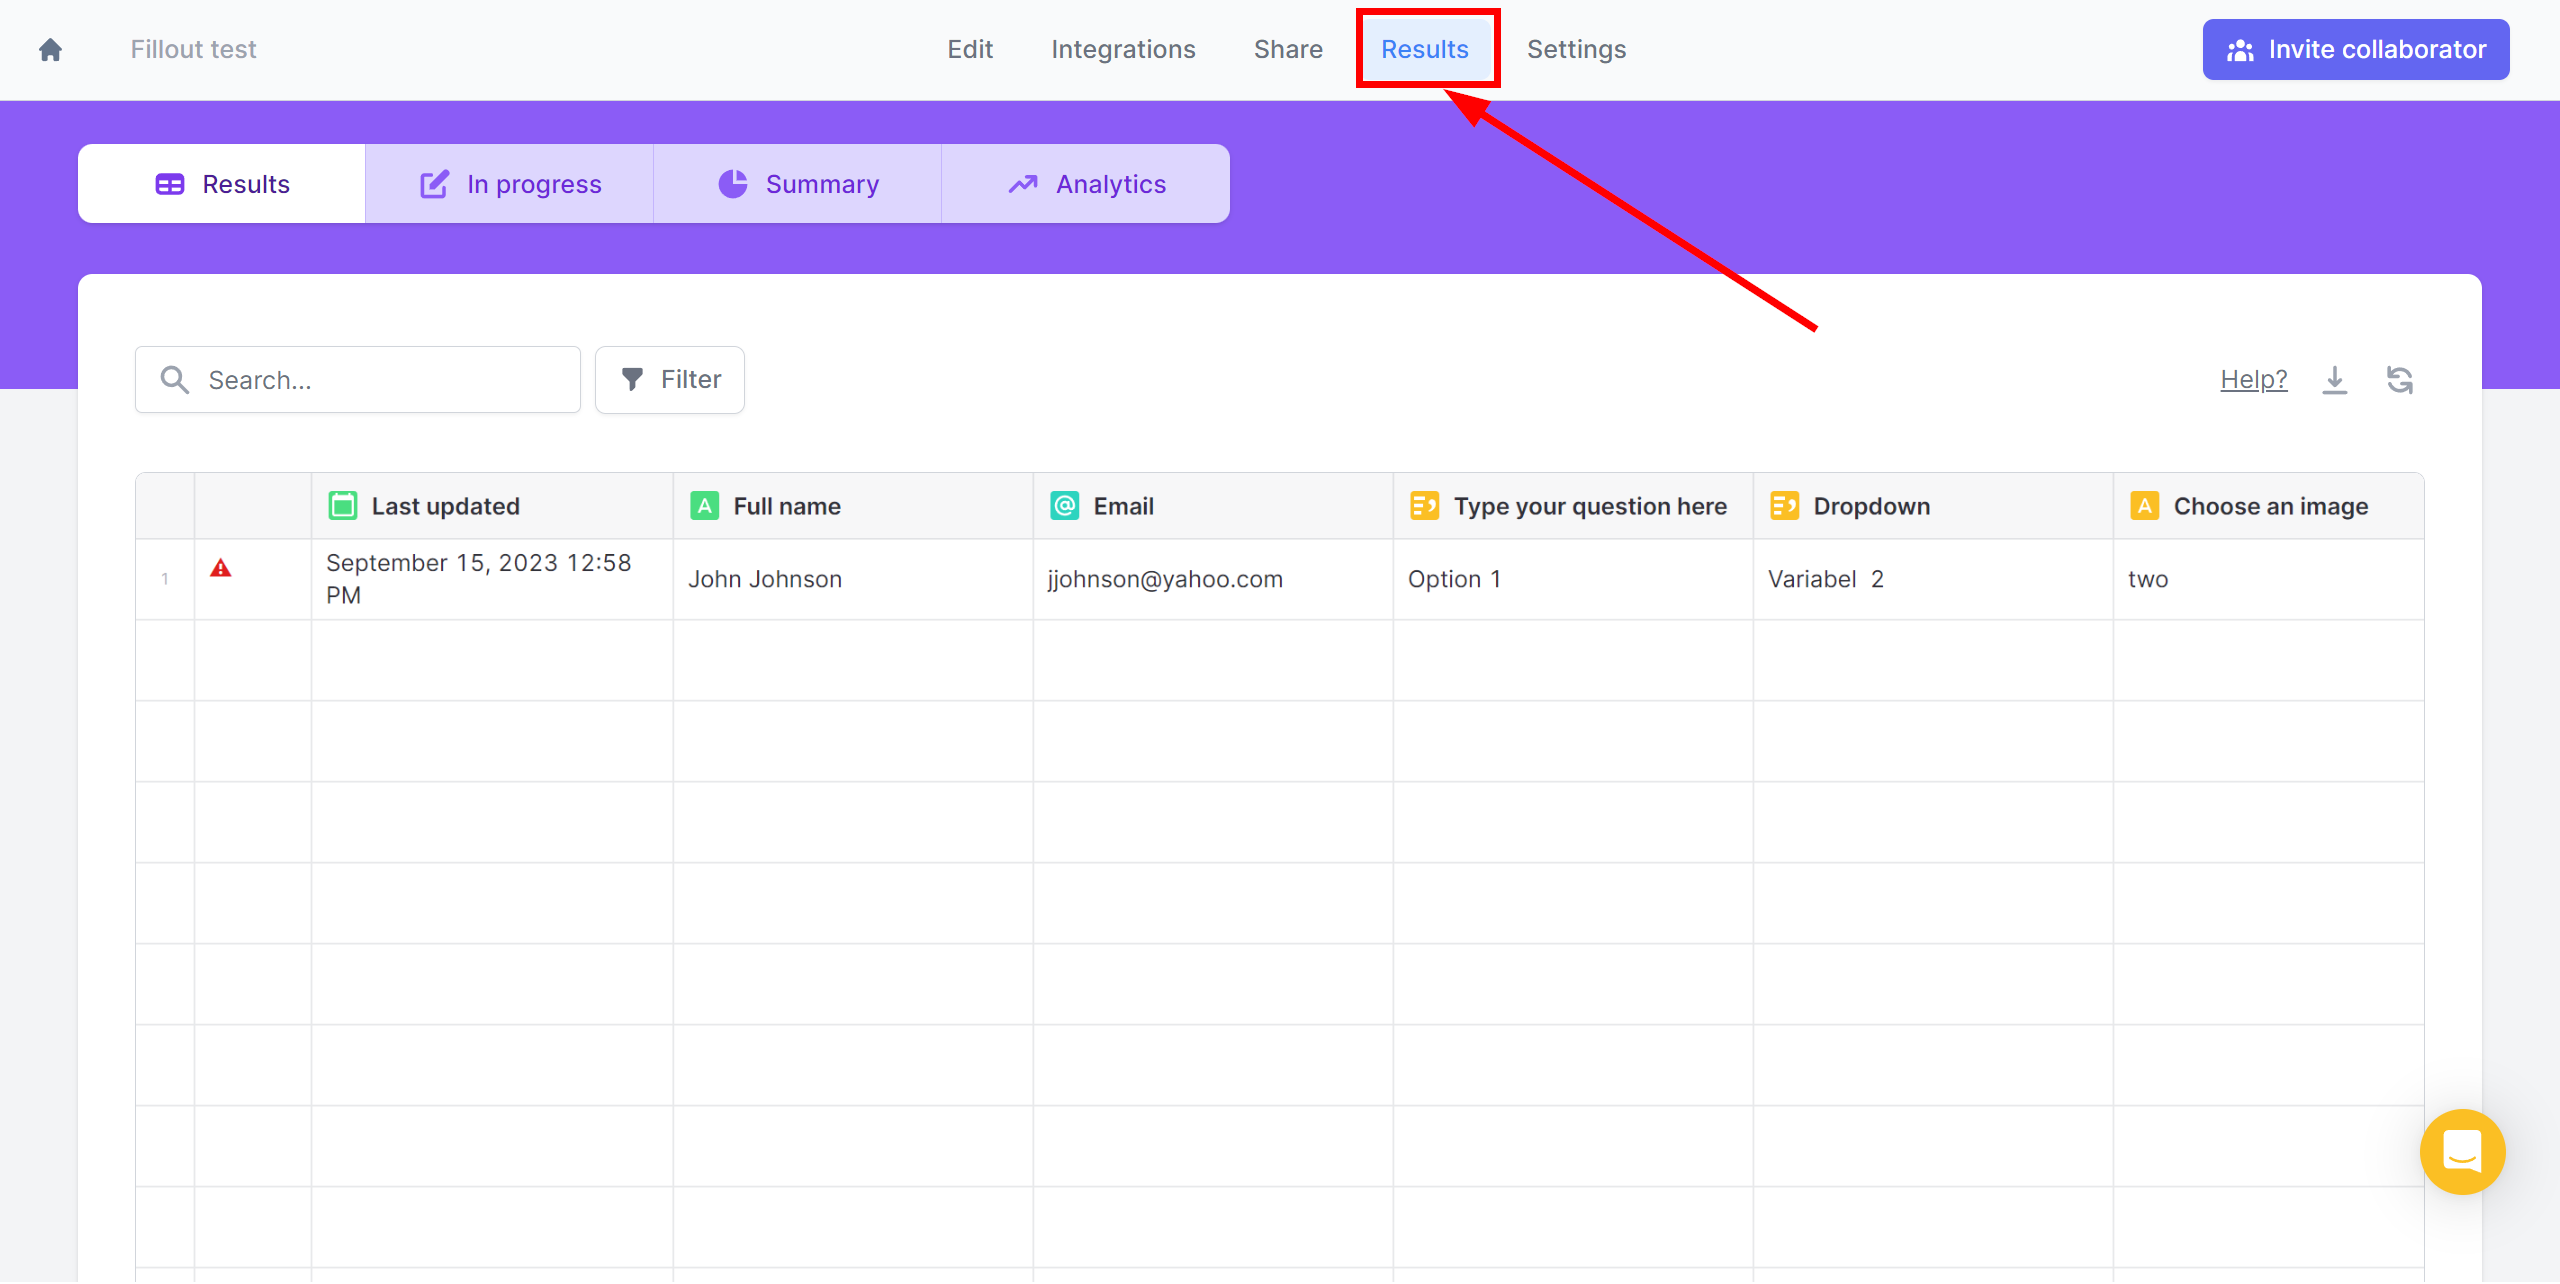Select the cell containing two
Image resolution: width=2560 pixels, height=1284 pixels.
point(2269,579)
